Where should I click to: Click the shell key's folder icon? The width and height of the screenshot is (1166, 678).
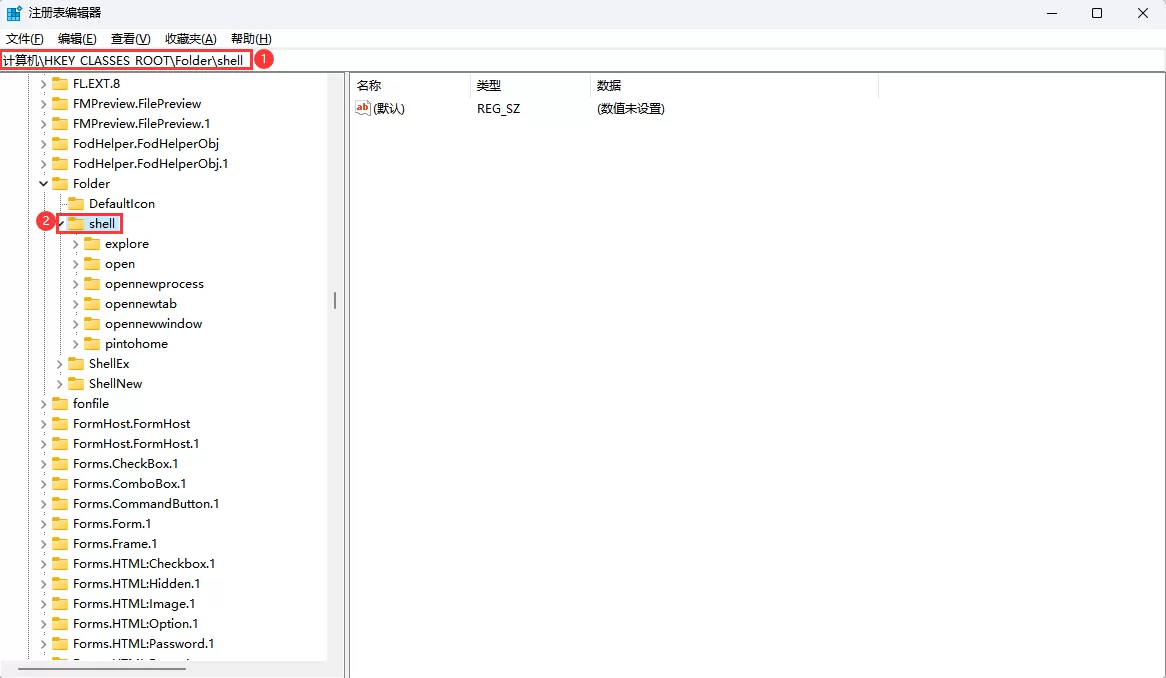(75, 223)
